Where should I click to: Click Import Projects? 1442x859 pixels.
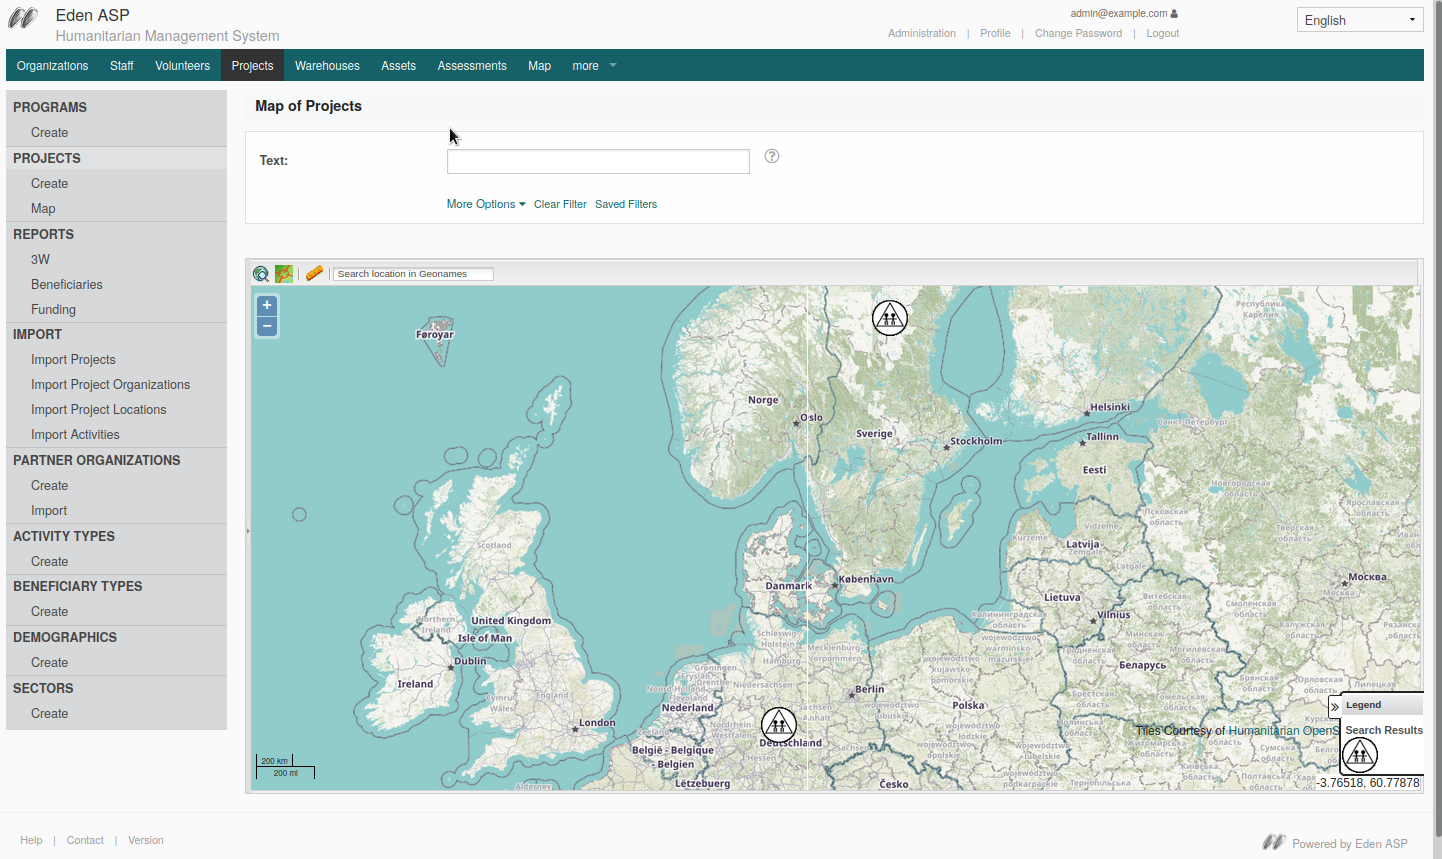point(73,360)
